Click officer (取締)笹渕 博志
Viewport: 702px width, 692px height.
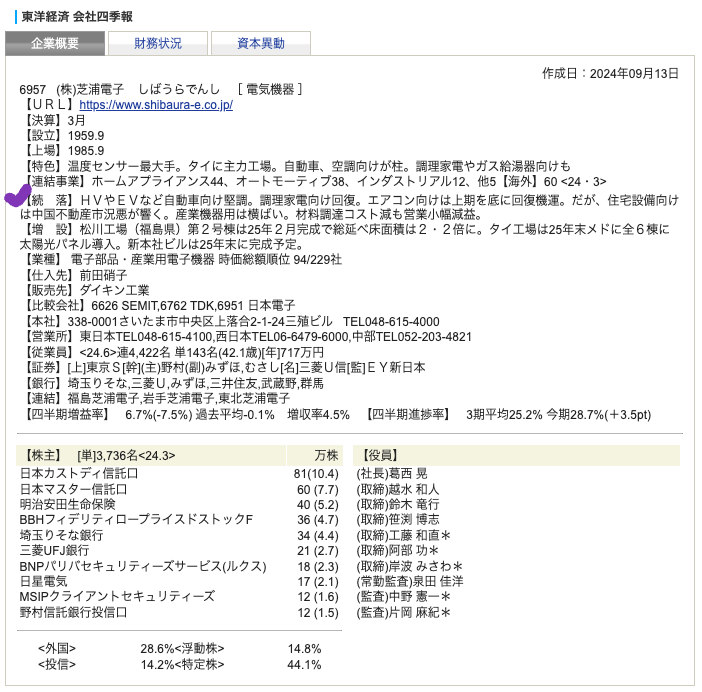[398, 520]
